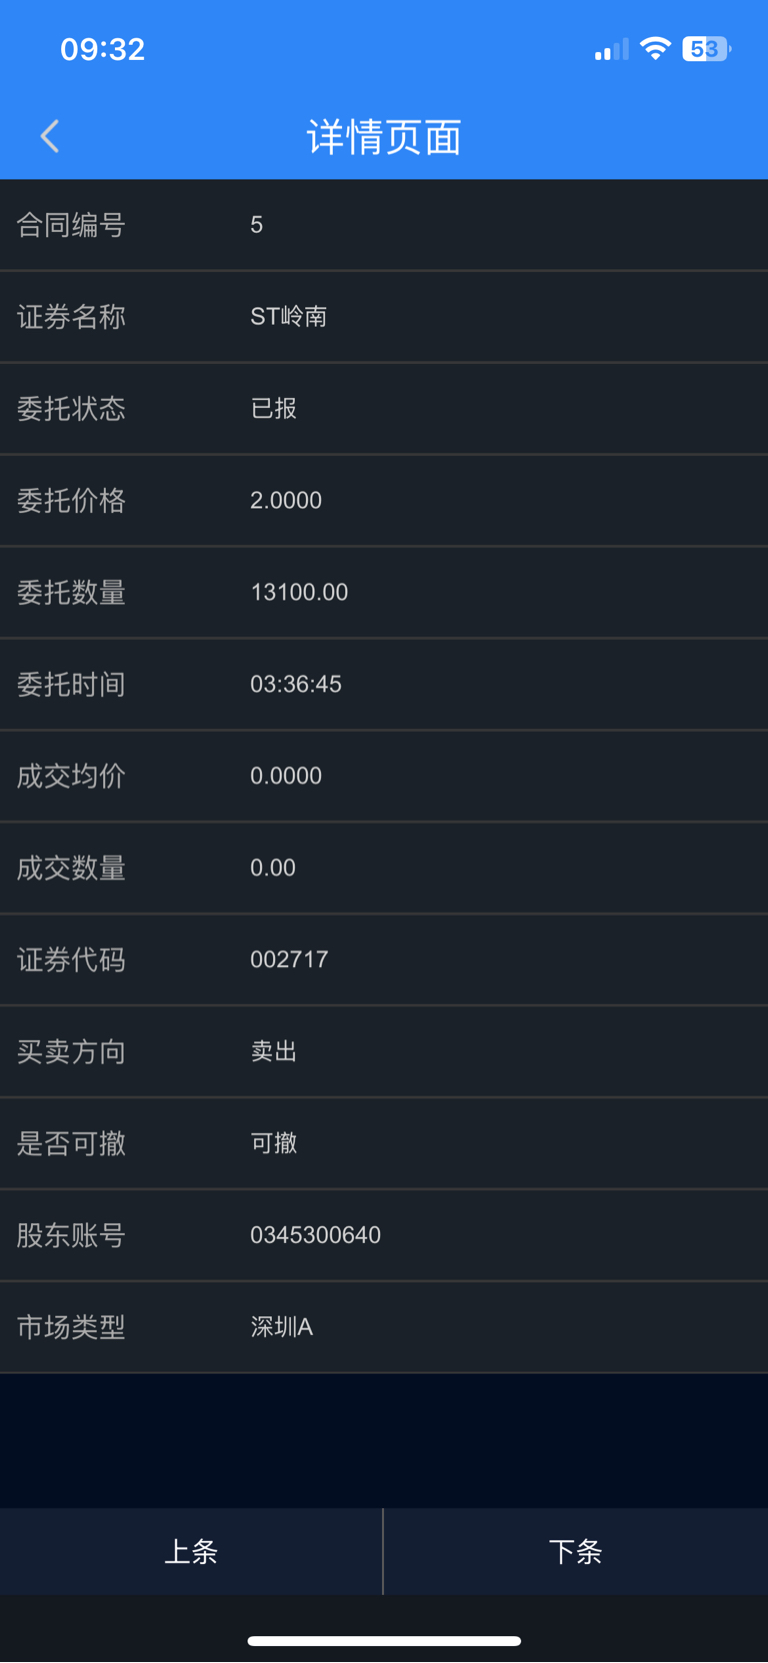Tap the 成交数量 value 0.00
Image resolution: width=768 pixels, height=1663 pixels.
pyautogui.click(x=273, y=868)
